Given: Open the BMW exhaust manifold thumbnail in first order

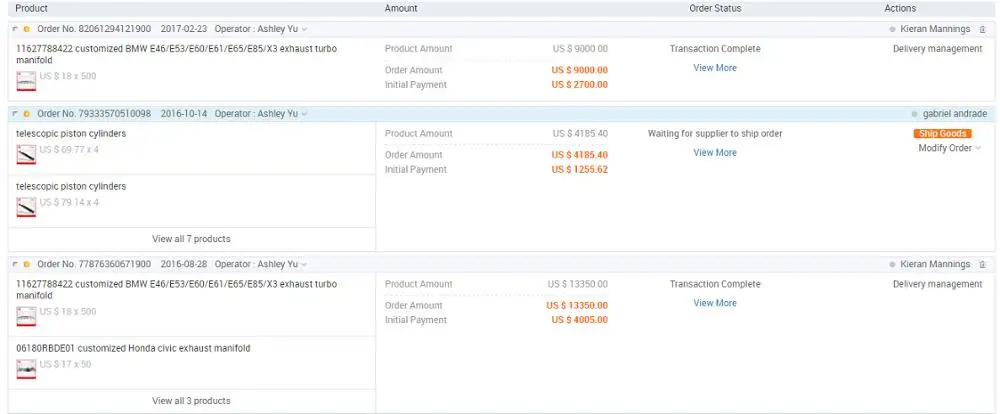Looking at the screenshot, I should pos(27,80).
